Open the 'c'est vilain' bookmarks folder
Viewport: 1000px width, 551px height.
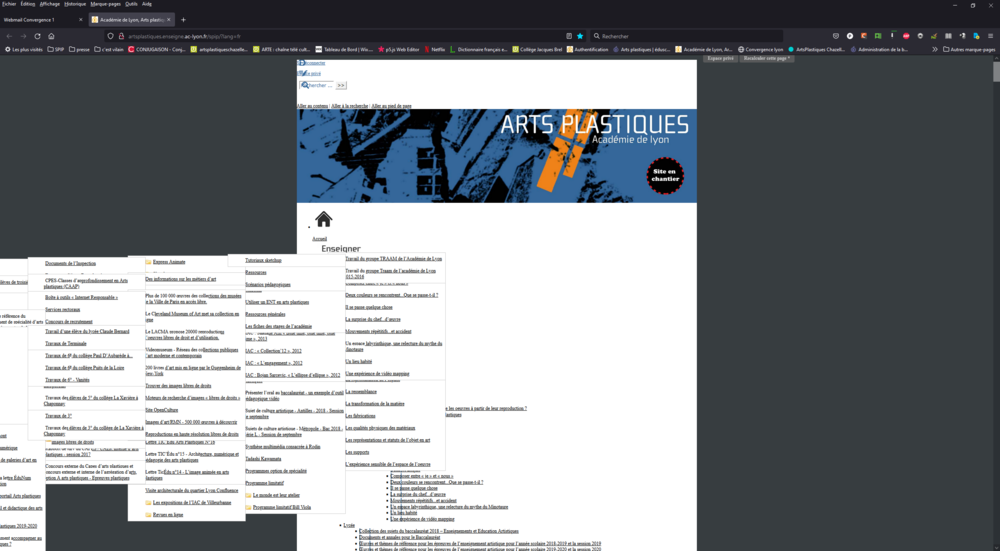pos(108,49)
